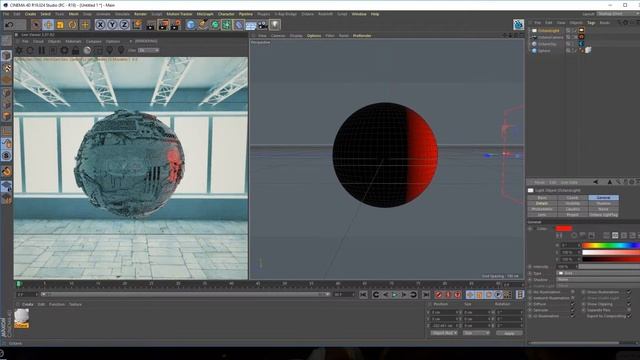
Task: Select the material thumbnail in Material Manager
Action: [x=21, y=317]
